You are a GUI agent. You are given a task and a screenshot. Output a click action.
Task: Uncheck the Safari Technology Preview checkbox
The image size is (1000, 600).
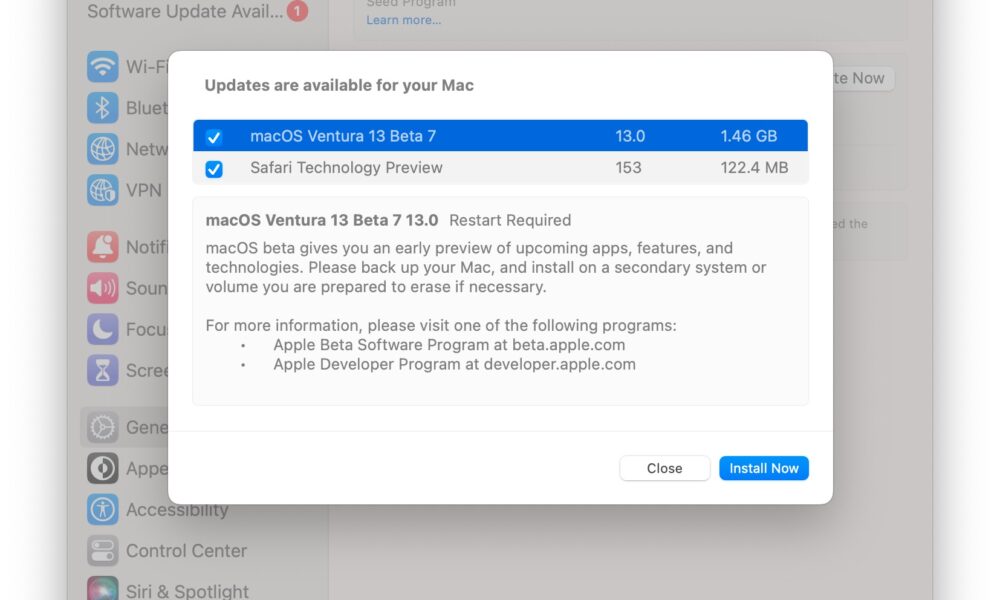214,169
